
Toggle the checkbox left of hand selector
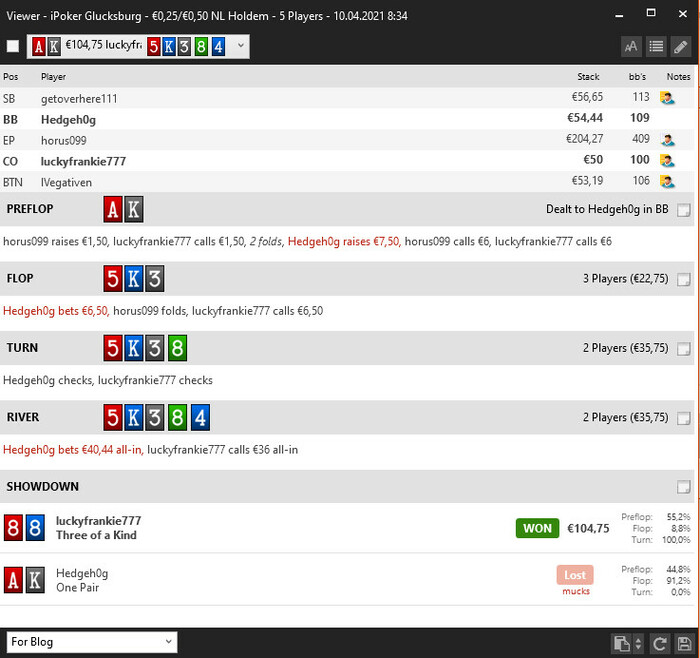13,46
